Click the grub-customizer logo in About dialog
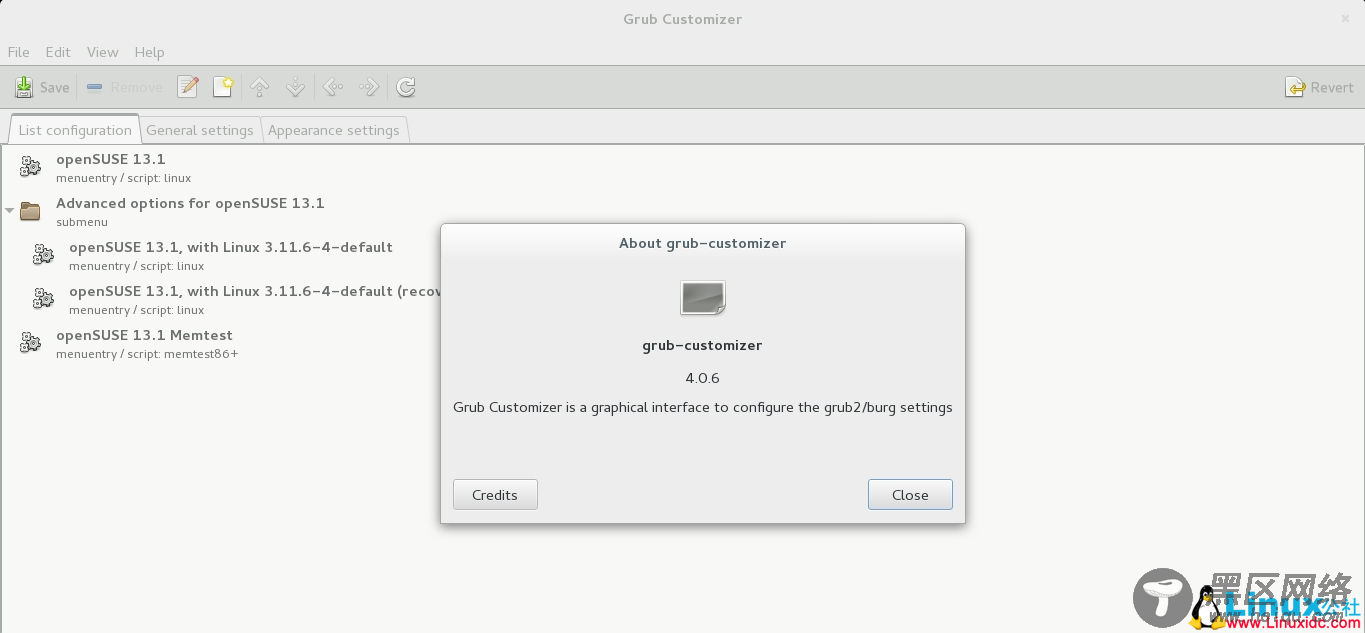The width and height of the screenshot is (1365, 633). tap(703, 298)
